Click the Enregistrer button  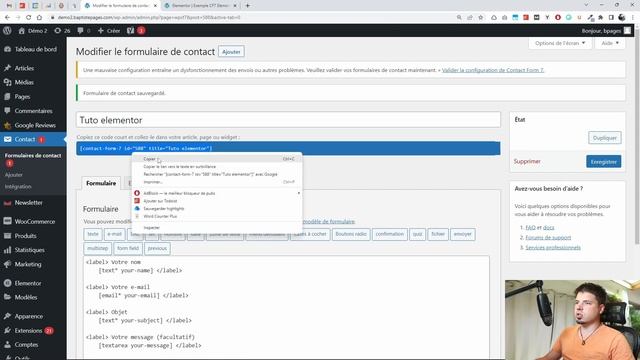(x=604, y=162)
